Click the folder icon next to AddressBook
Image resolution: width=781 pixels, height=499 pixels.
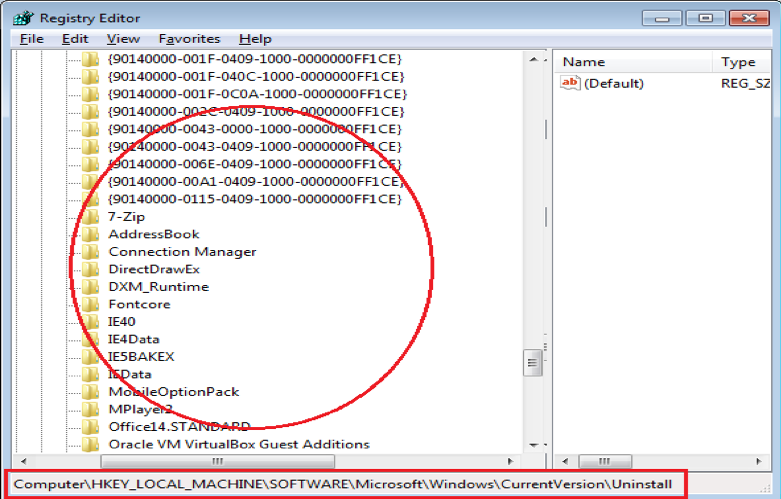(x=91, y=234)
